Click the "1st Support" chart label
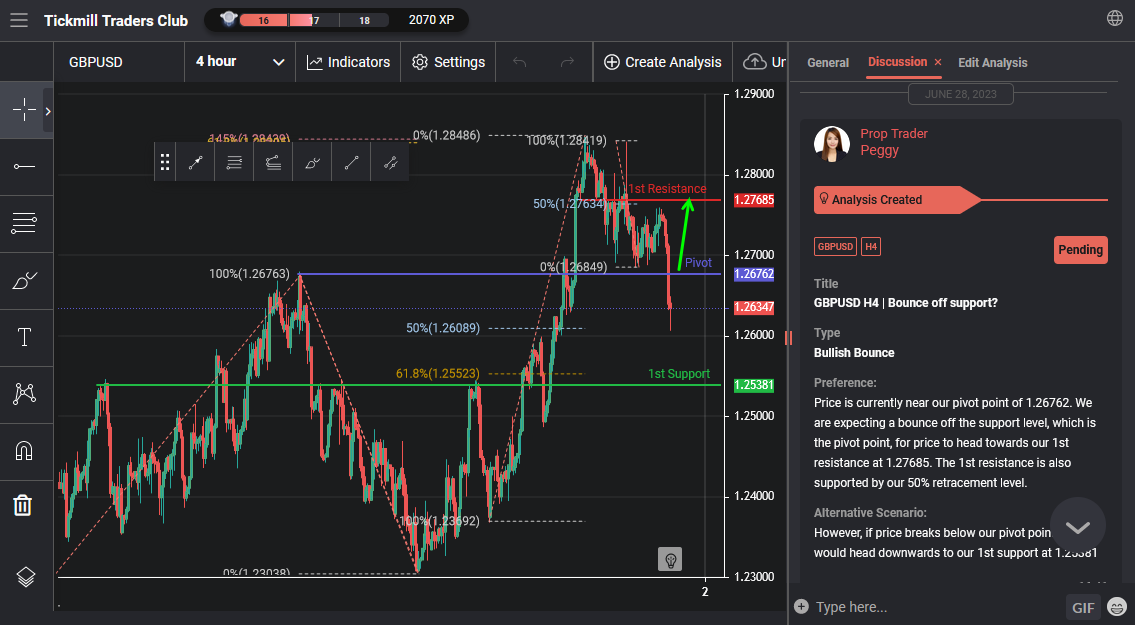The image size is (1135, 625). tap(678, 374)
